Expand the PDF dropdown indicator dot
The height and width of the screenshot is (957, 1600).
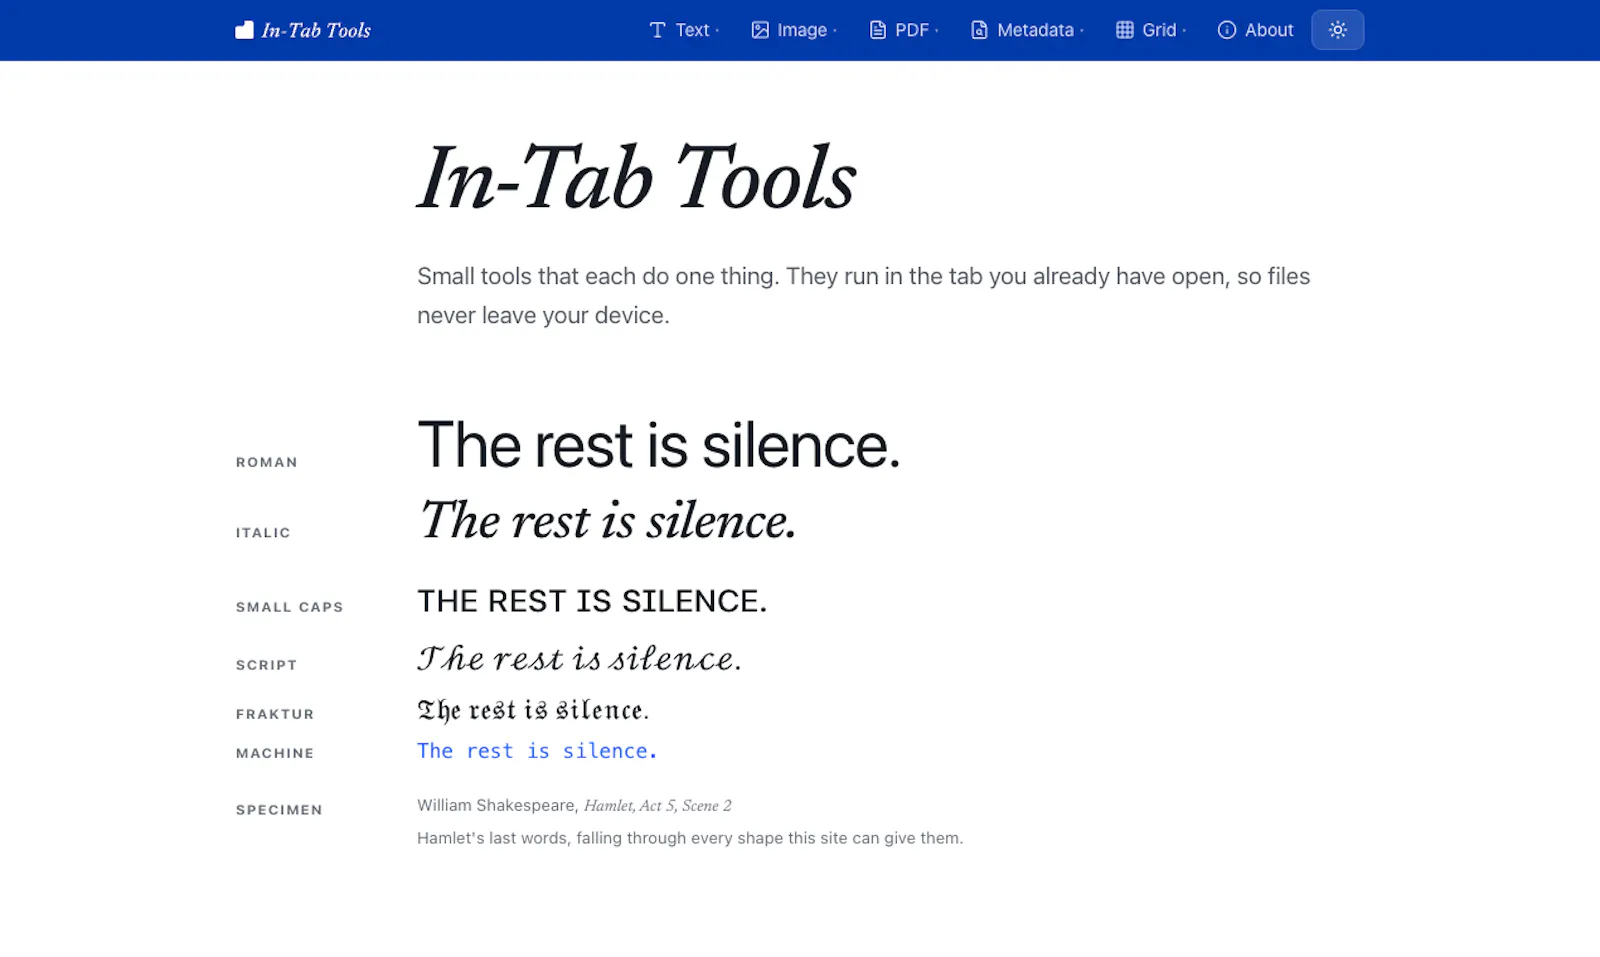click(937, 31)
